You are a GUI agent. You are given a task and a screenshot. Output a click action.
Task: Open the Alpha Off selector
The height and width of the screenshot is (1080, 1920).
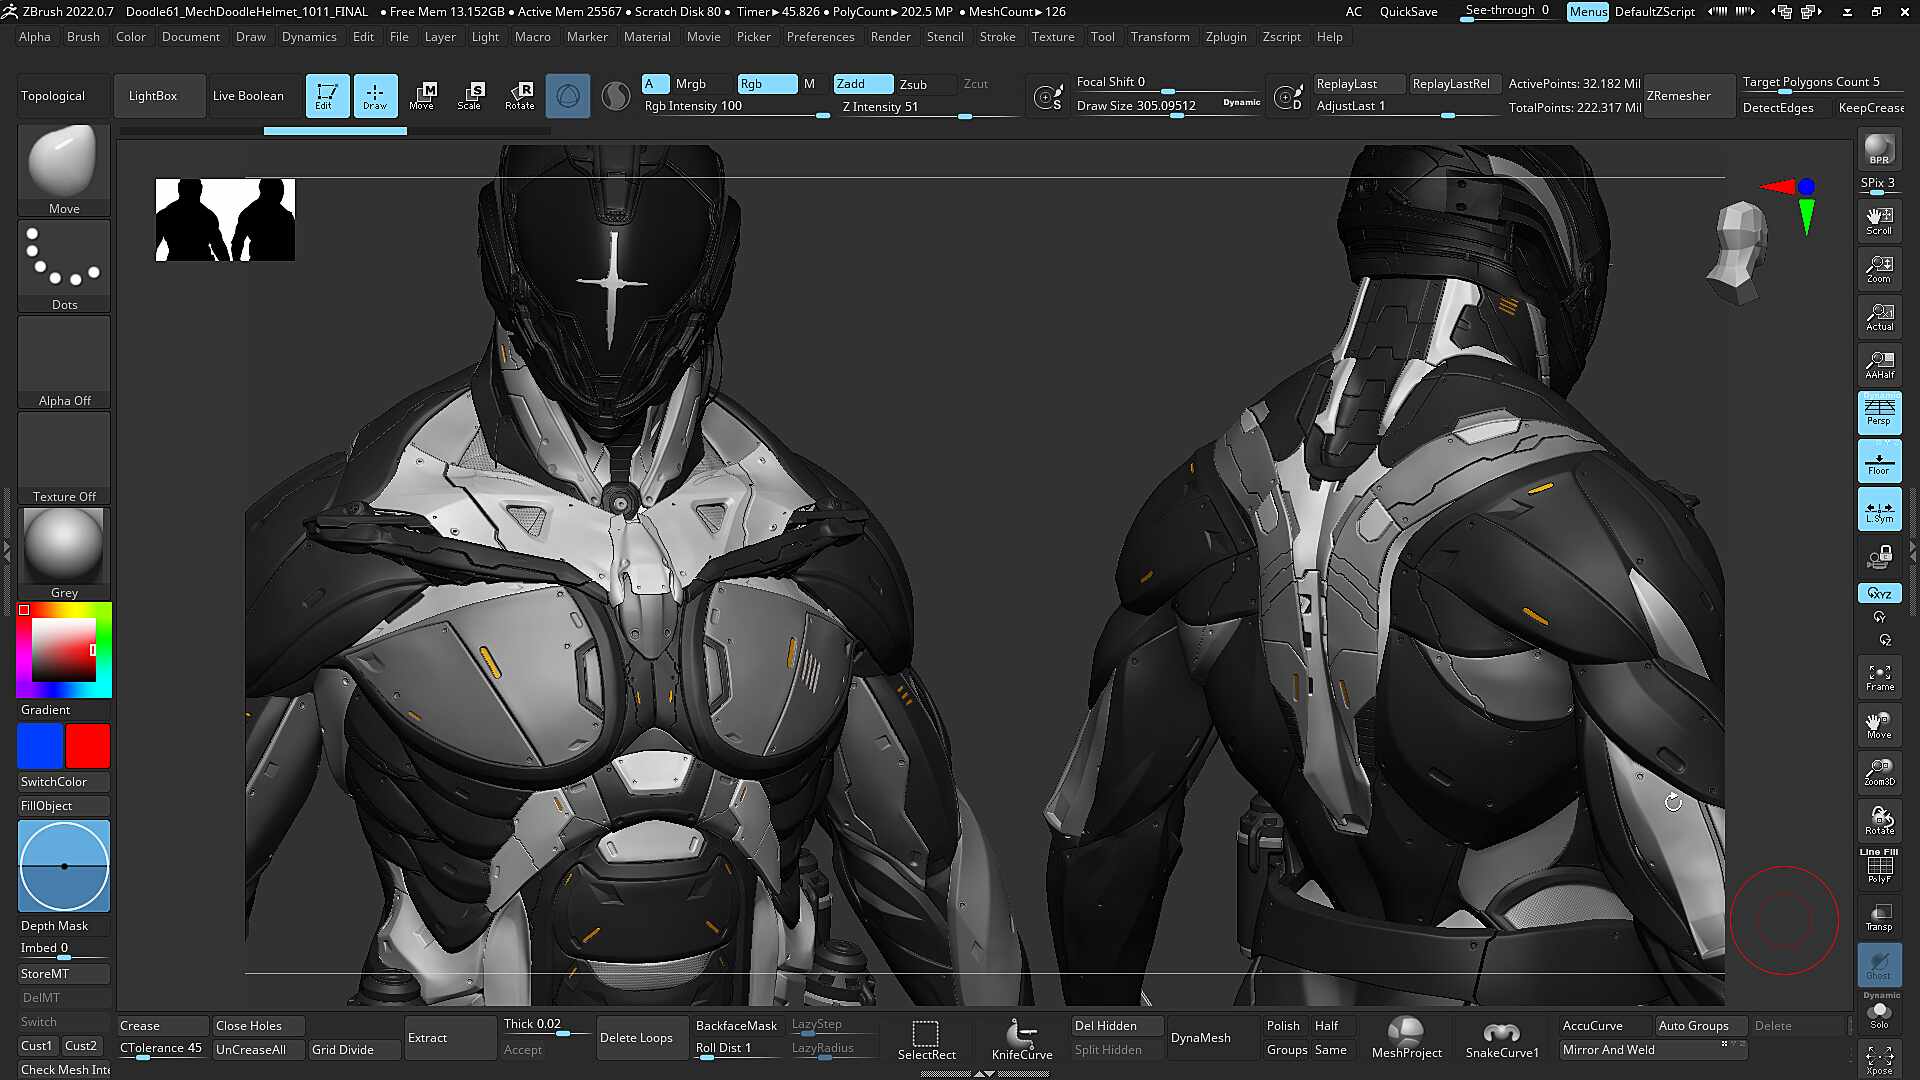pyautogui.click(x=64, y=362)
